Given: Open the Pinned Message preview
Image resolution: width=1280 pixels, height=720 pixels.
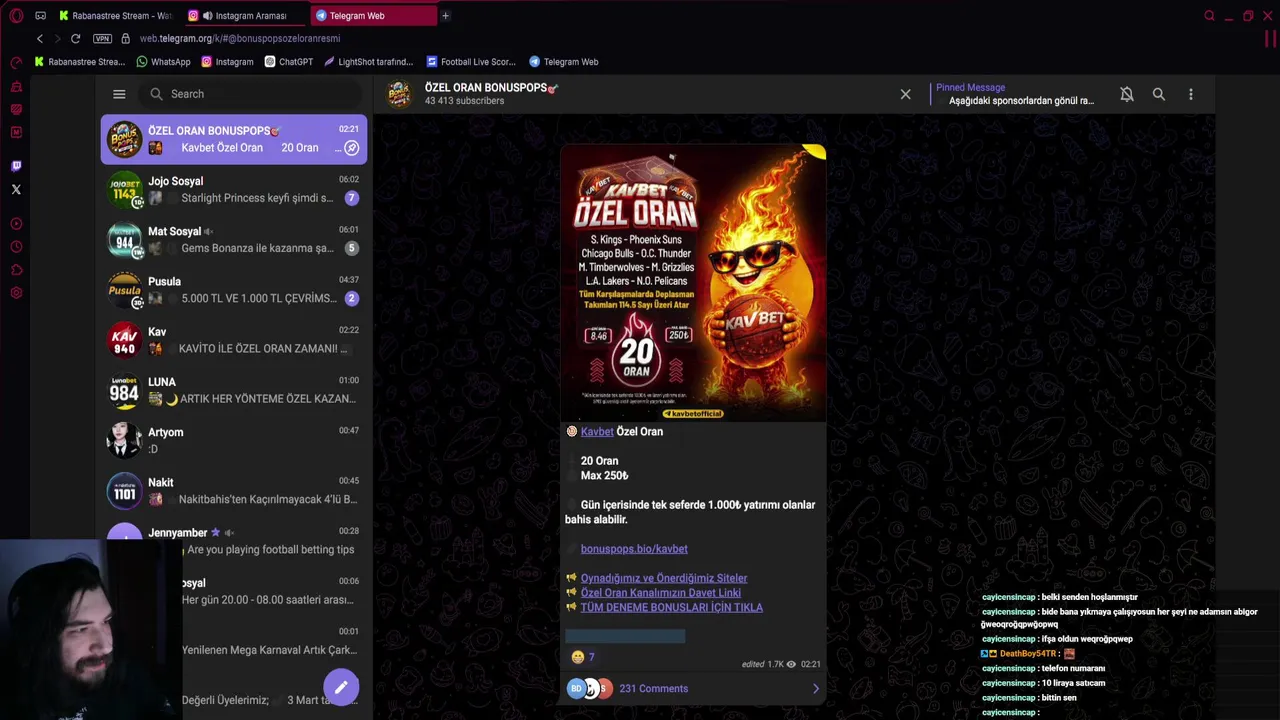Looking at the screenshot, I should tap(1015, 94).
